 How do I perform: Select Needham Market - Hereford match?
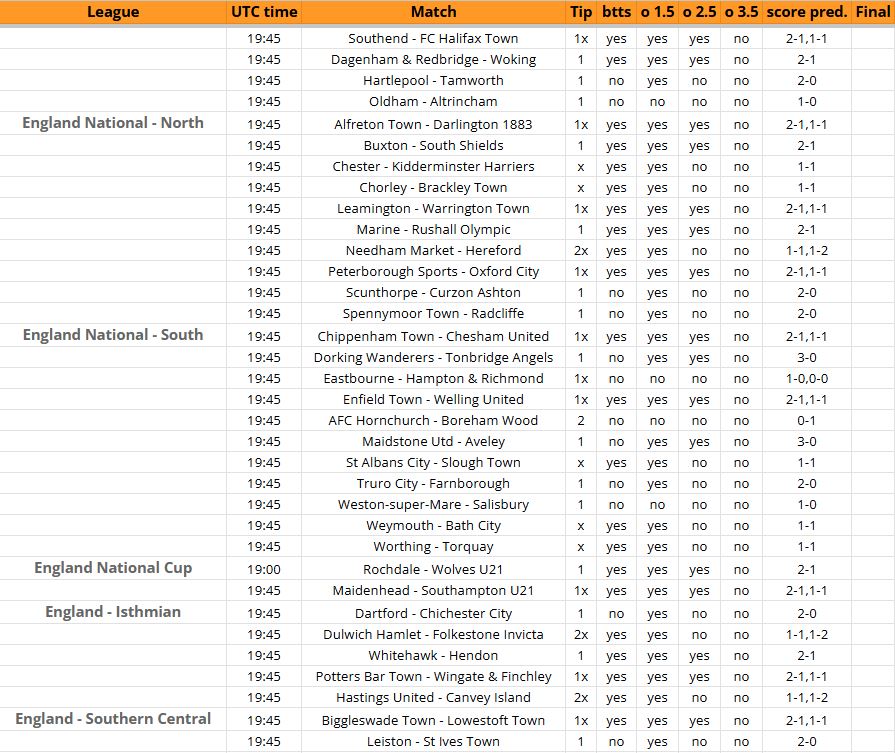pos(433,251)
